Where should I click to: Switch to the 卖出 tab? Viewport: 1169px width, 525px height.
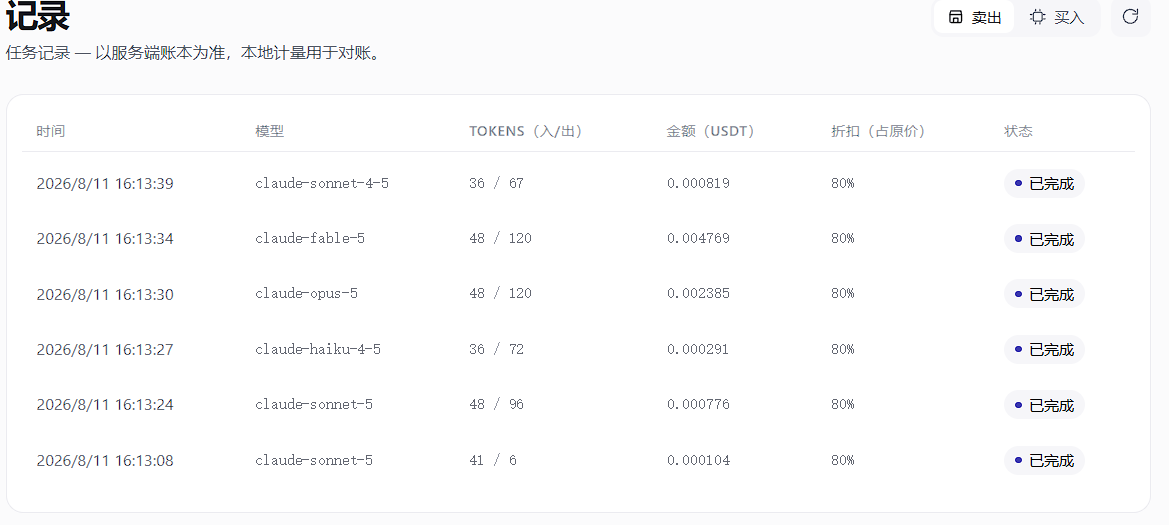974,17
